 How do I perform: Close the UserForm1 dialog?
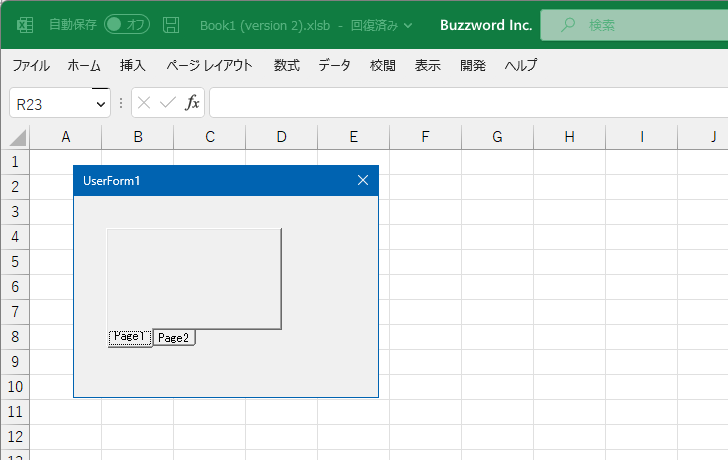pos(363,180)
